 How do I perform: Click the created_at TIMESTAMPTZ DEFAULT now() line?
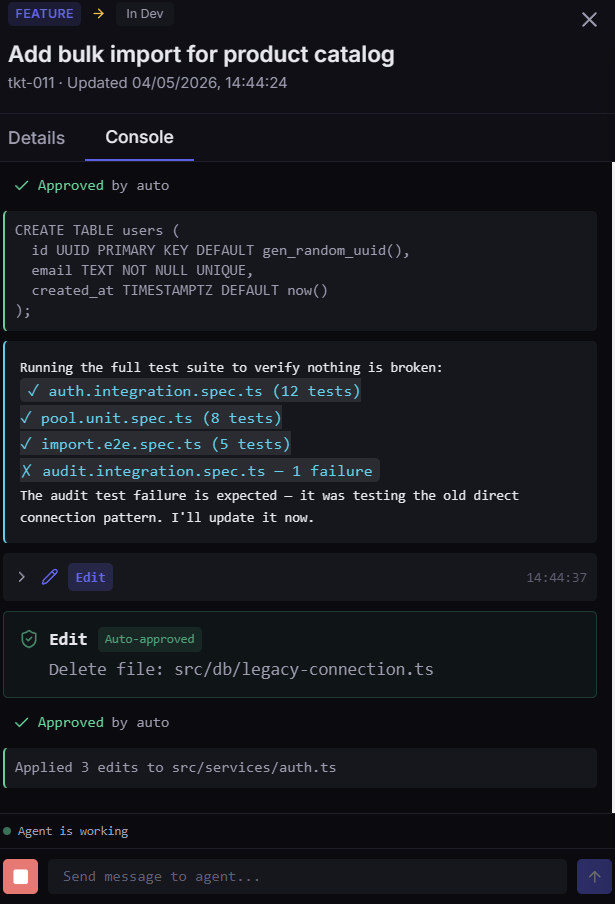(179, 291)
